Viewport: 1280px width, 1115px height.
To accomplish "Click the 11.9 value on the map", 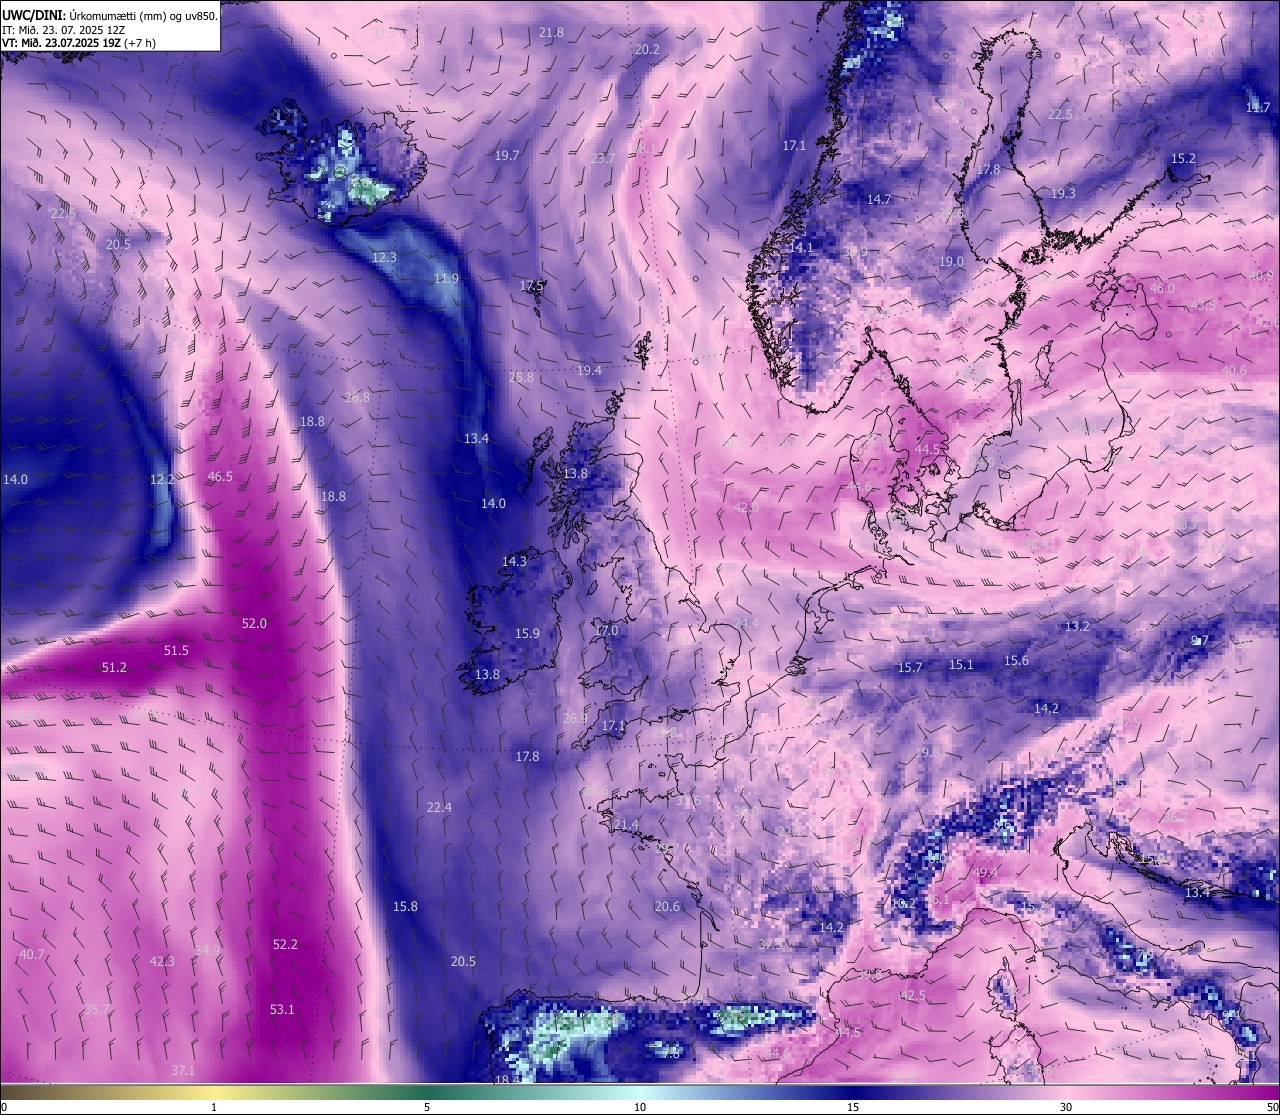I will pos(446,278).
